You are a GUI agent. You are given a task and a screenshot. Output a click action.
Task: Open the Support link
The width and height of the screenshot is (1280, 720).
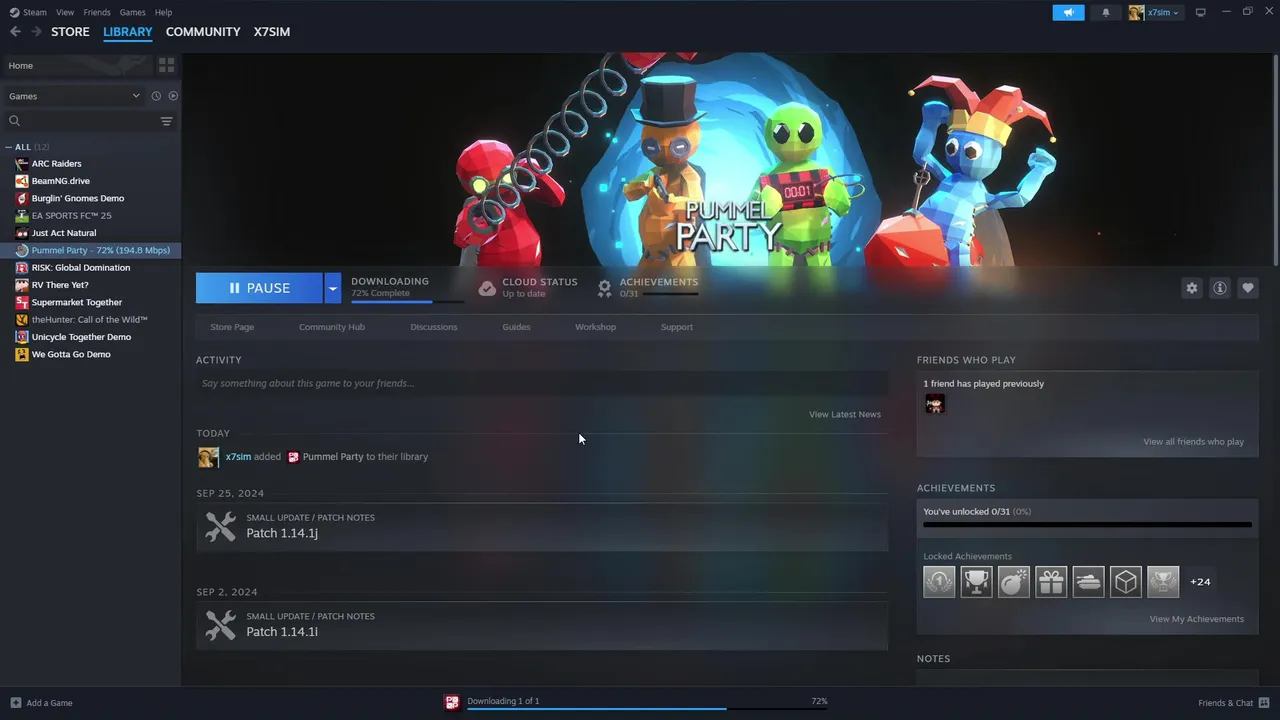click(677, 327)
